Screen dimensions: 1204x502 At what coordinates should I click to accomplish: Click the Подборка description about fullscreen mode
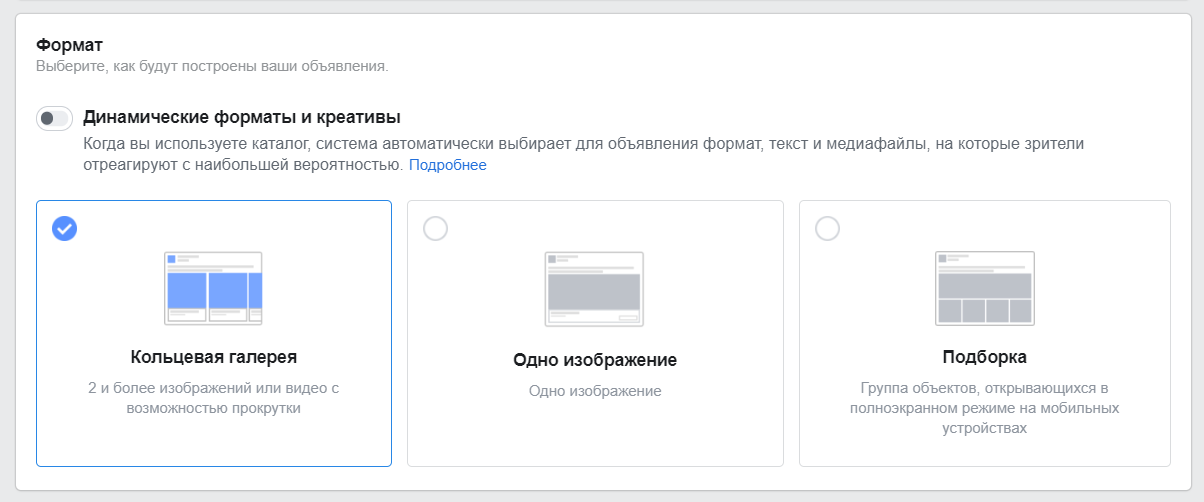pyautogui.click(x=984, y=408)
